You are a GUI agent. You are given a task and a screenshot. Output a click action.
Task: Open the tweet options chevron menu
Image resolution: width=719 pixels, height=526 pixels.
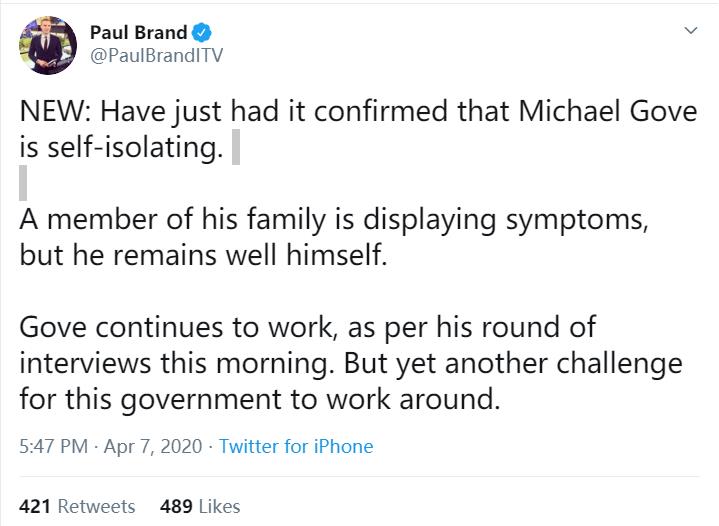(690, 32)
